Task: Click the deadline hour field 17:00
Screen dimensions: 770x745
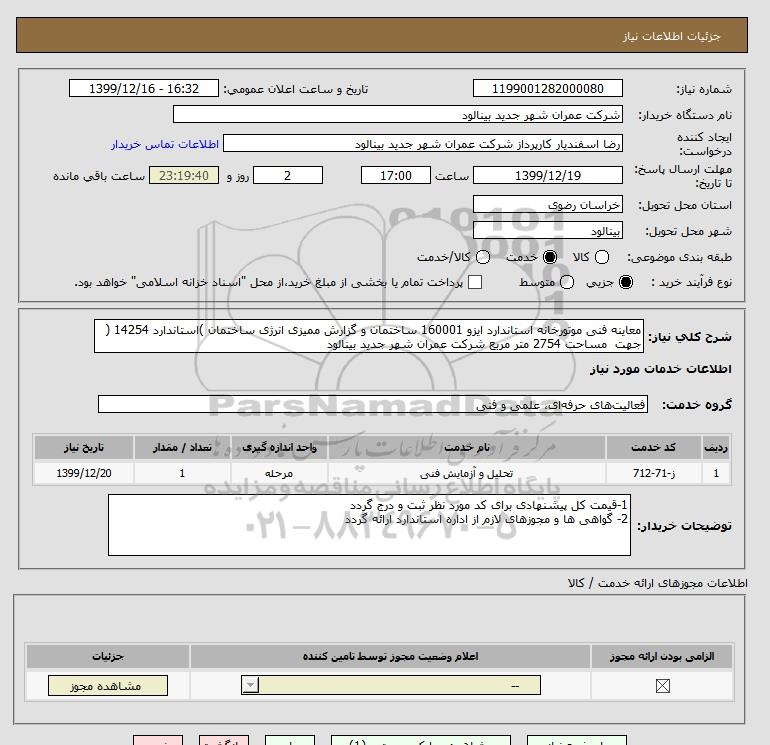Action: [396, 175]
